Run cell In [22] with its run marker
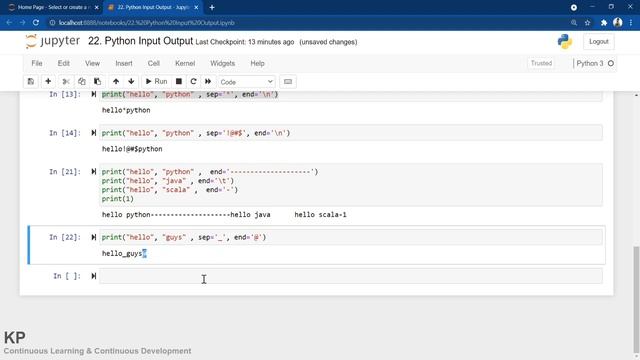 pyautogui.click(x=93, y=237)
